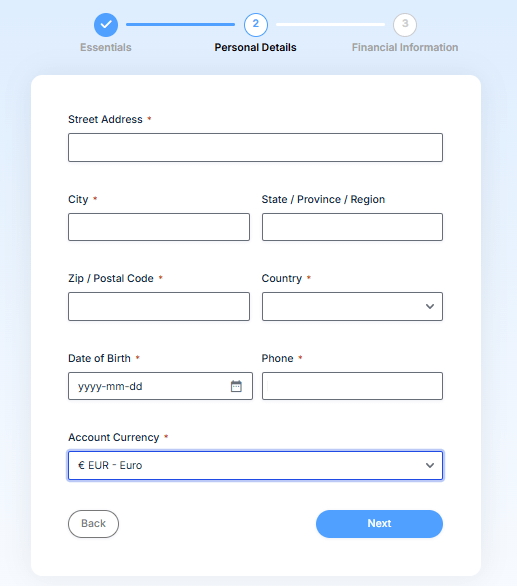Go to the Essentials step label
517x586 pixels.
[106, 47]
